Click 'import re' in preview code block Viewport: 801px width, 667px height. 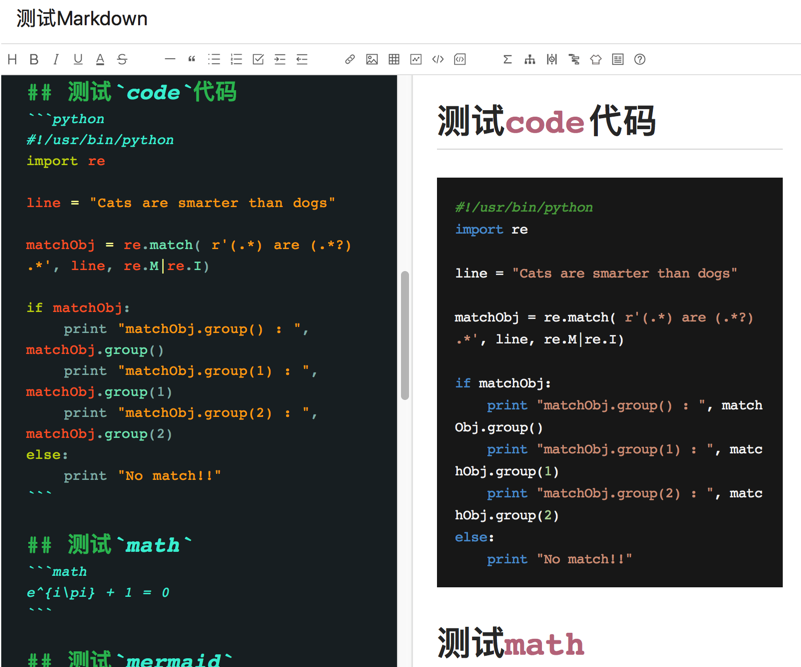(x=491, y=229)
